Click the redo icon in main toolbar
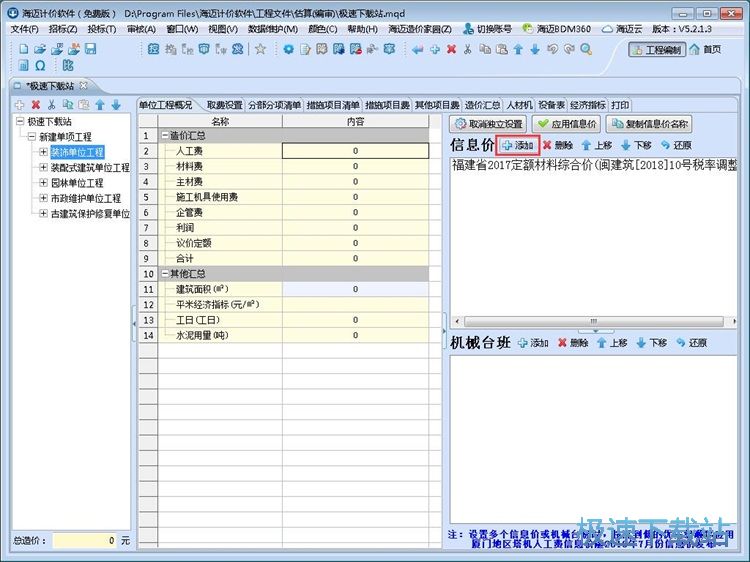This screenshot has height=562, width=750. (x=569, y=49)
